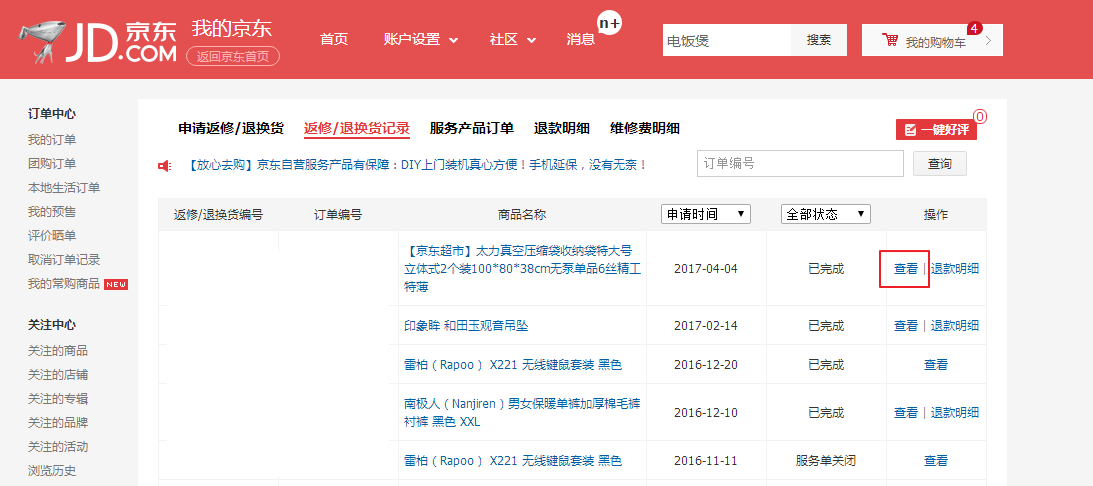Open 浏览历史 in sidebar
This screenshot has height=486, width=1093.
click(x=52, y=471)
